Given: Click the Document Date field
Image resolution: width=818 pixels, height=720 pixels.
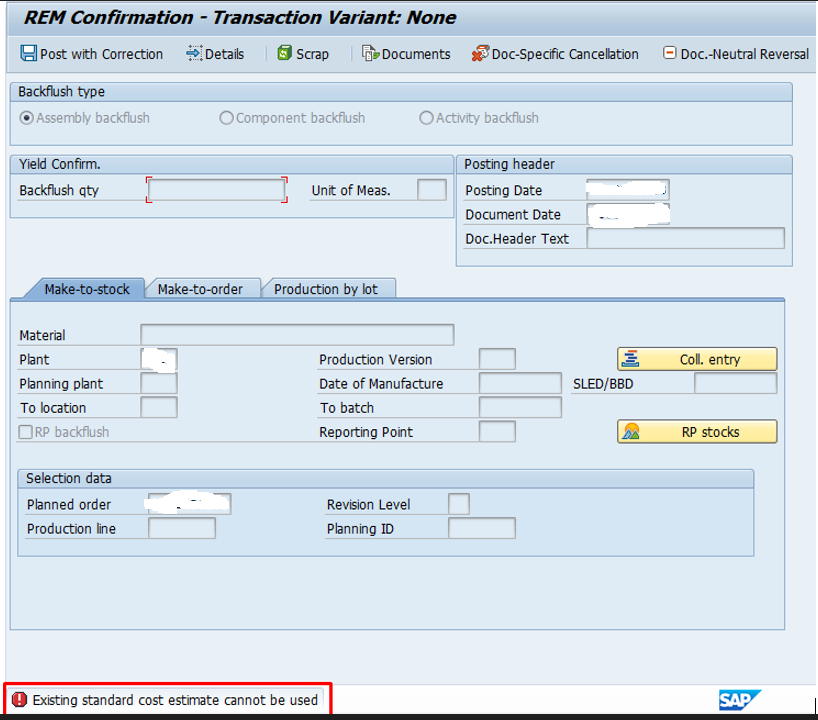Looking at the screenshot, I should (628, 214).
